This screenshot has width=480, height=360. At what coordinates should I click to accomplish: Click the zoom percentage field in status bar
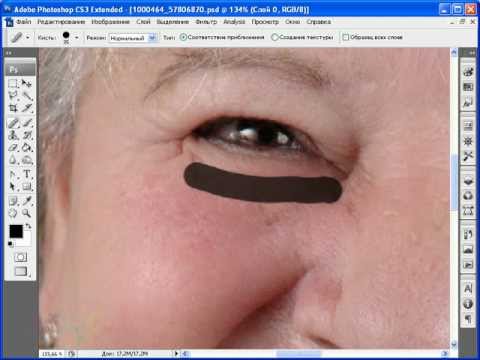pyautogui.click(x=52, y=353)
